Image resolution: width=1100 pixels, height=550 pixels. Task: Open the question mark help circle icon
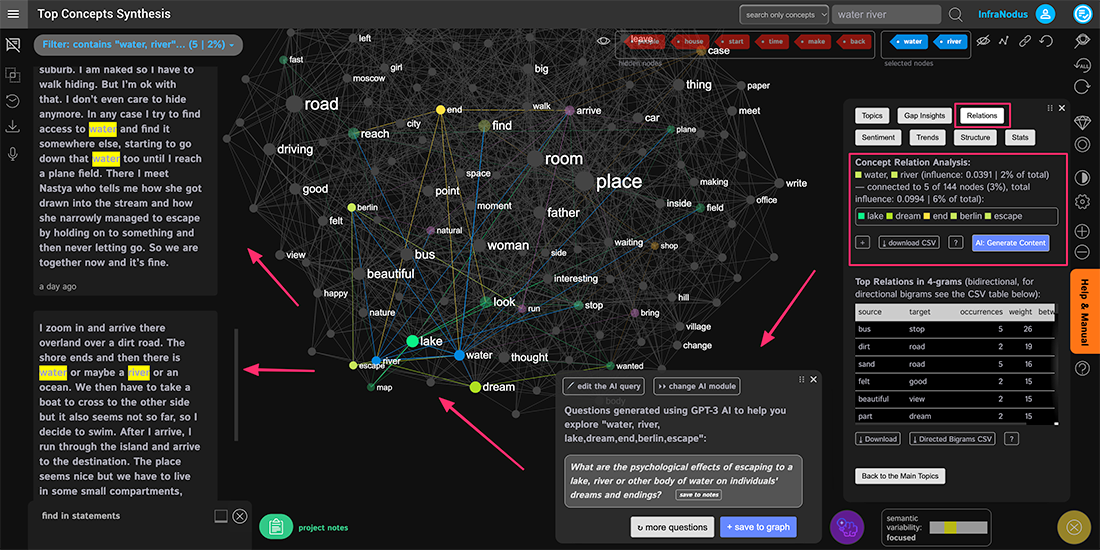1082,367
